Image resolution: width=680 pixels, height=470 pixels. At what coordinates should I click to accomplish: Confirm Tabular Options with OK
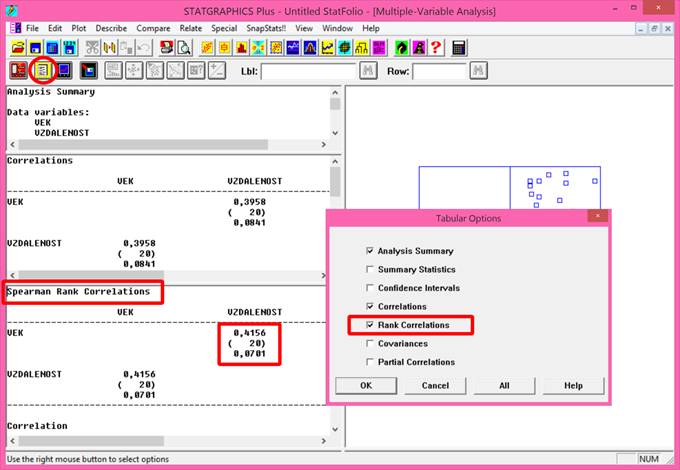coord(366,385)
